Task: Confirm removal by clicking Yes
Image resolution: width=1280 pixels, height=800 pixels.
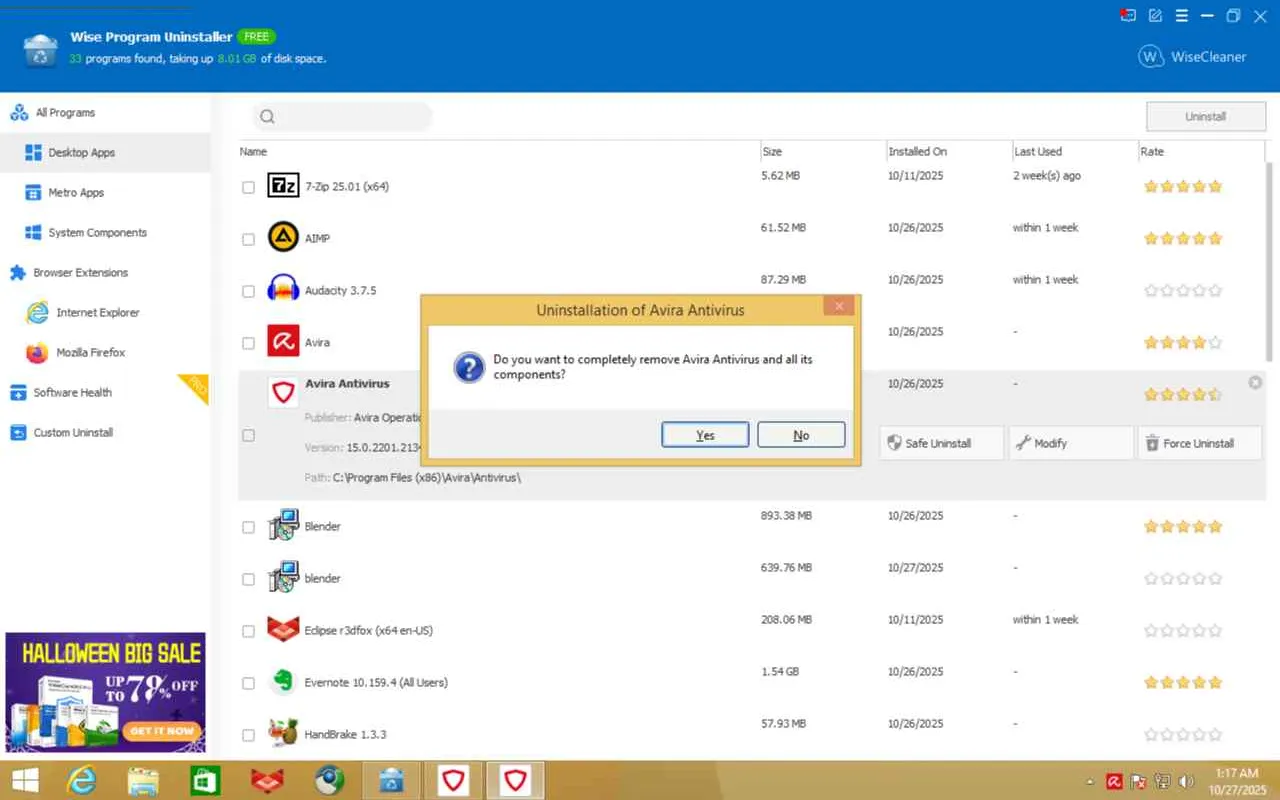Action: 705,435
